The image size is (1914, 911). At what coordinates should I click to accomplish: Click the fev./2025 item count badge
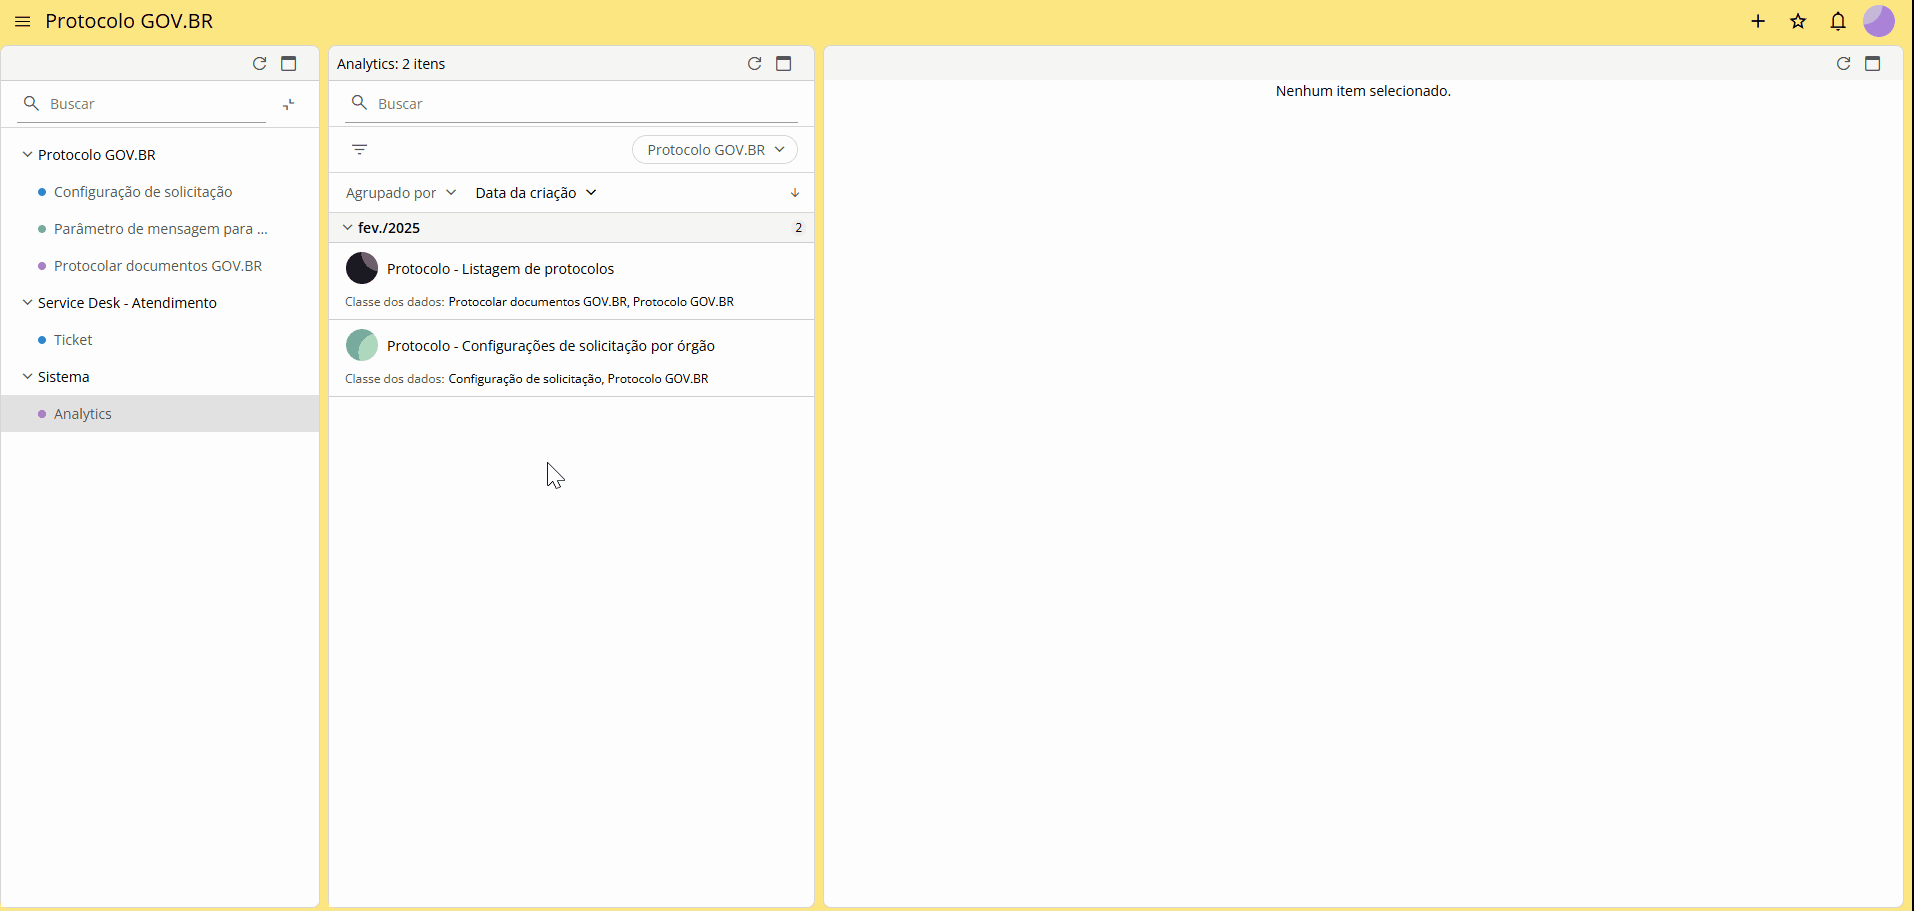[x=798, y=228]
